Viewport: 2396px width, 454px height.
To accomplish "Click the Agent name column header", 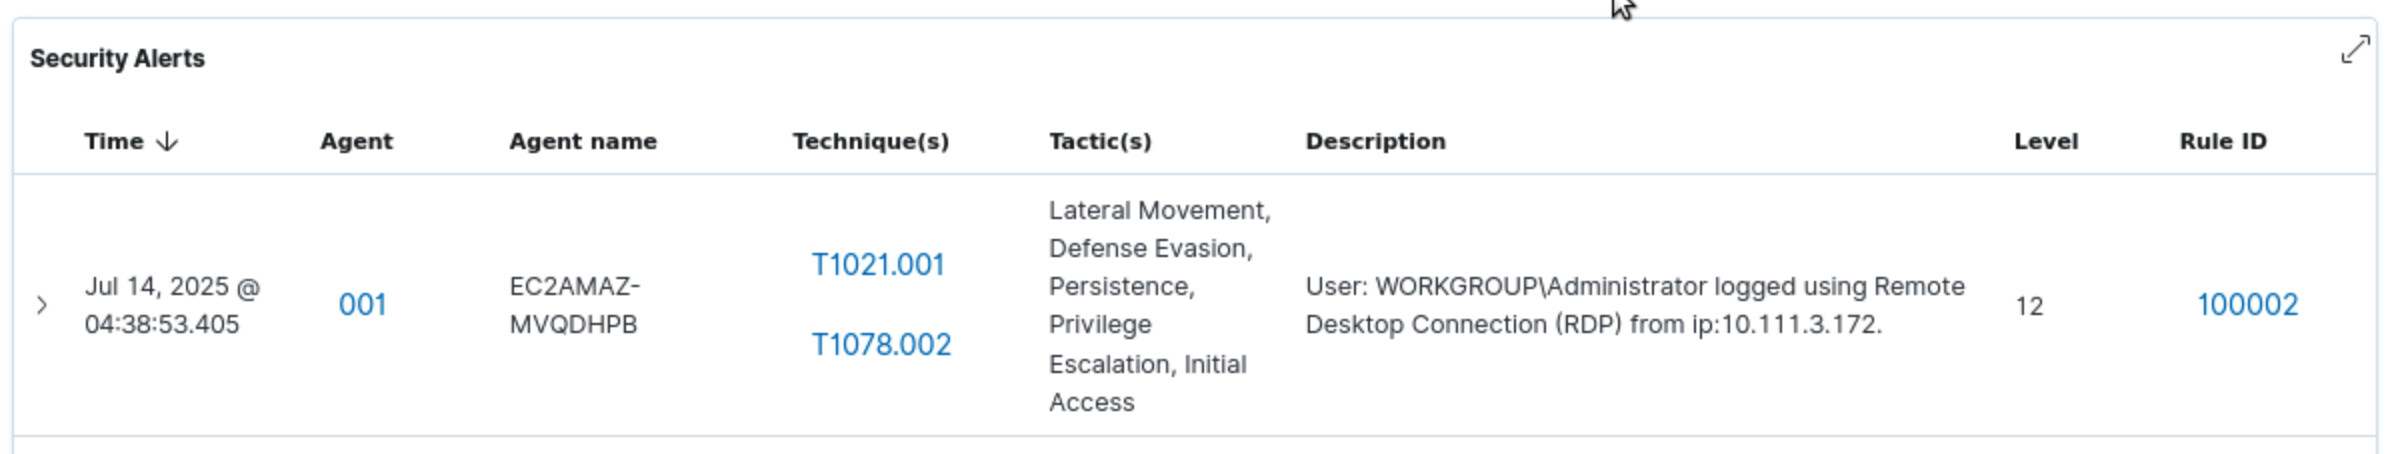I will click(x=583, y=142).
